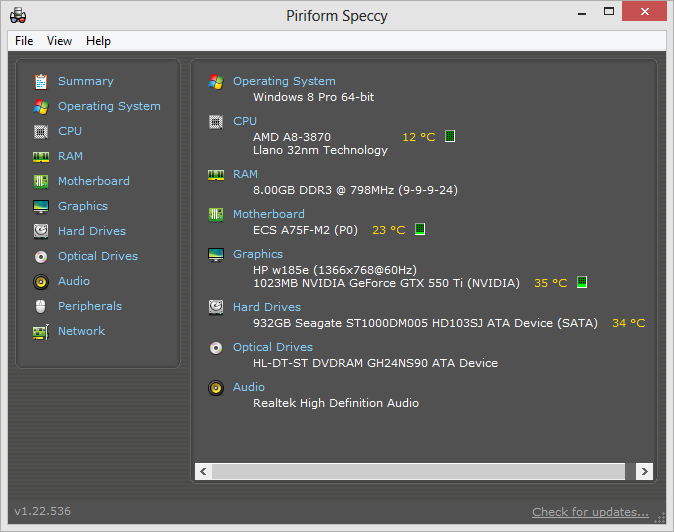This screenshot has height=532, width=674.
Task: Open the View menu
Action: pyautogui.click(x=59, y=41)
